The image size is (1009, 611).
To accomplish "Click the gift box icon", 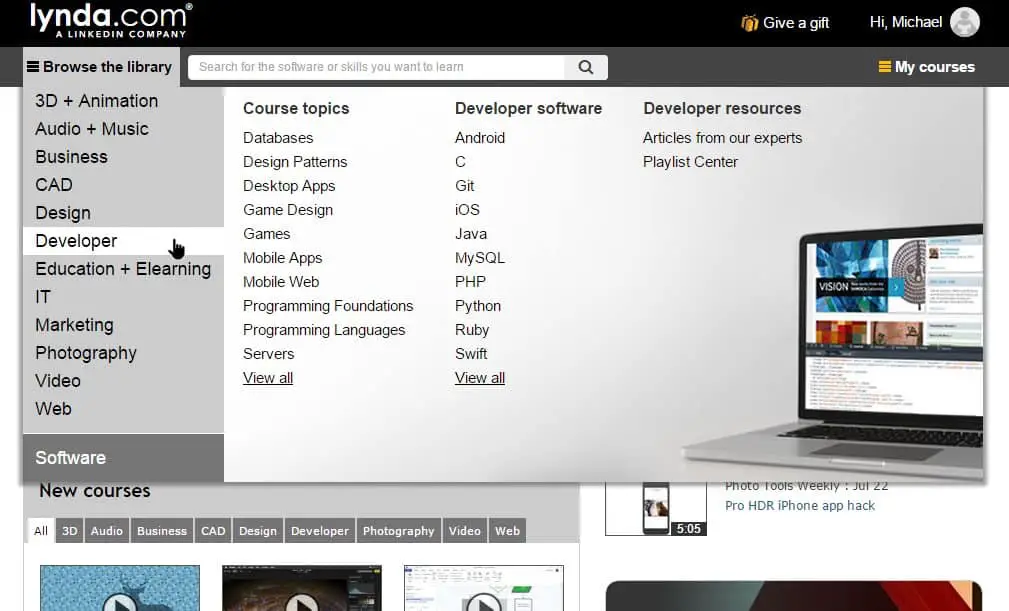I will point(750,23).
